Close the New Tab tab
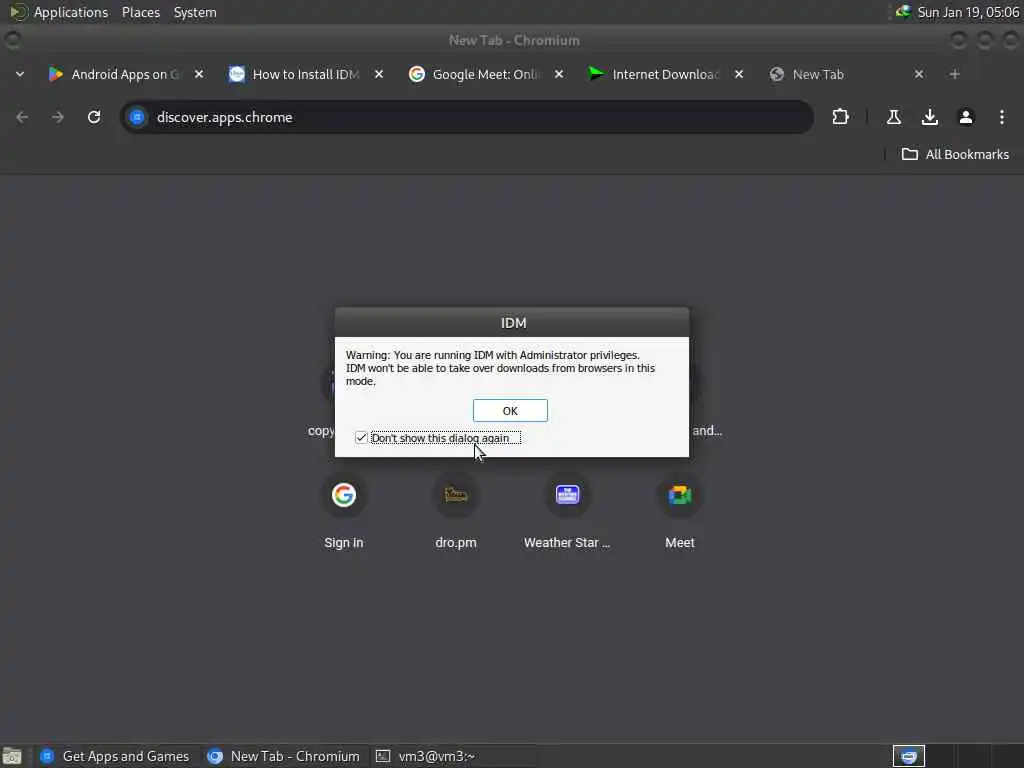Viewport: 1024px width, 768px height. click(x=919, y=74)
